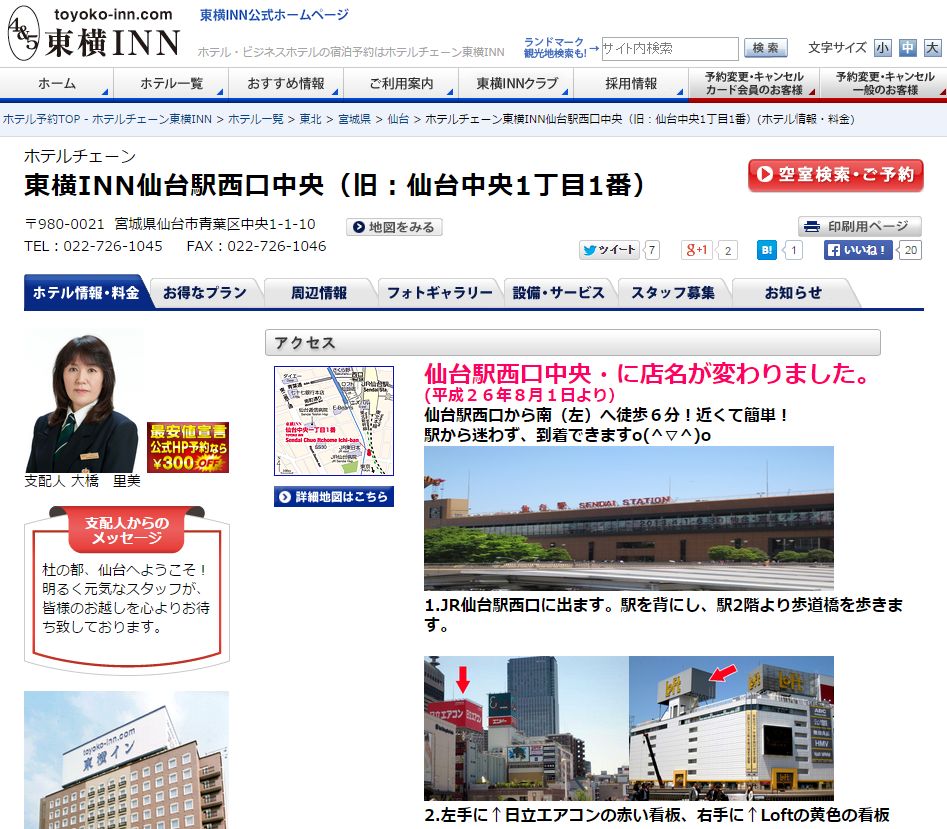Click the hotel building exterior photo
947x829 pixels.
[x=126, y=760]
